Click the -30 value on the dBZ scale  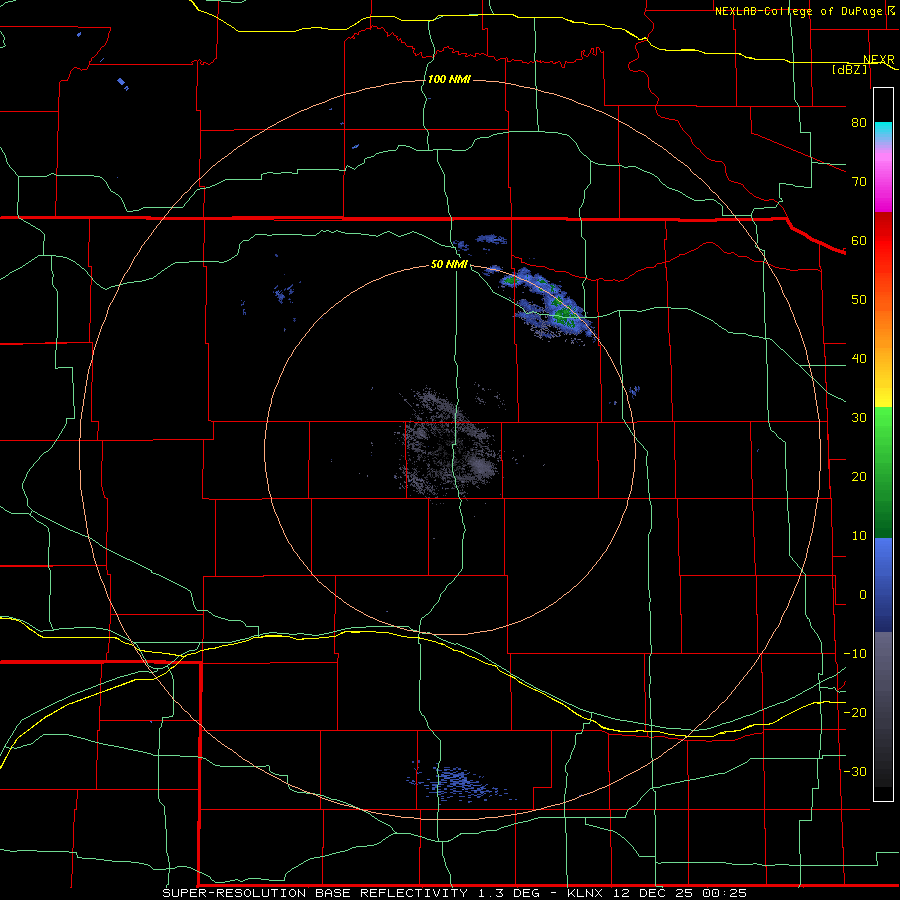pyautogui.click(x=855, y=771)
